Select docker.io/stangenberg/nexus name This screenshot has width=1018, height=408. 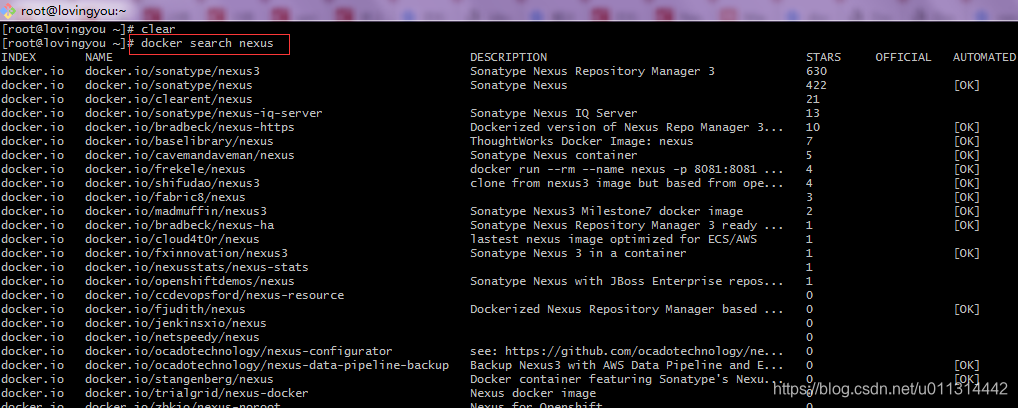(x=179, y=379)
